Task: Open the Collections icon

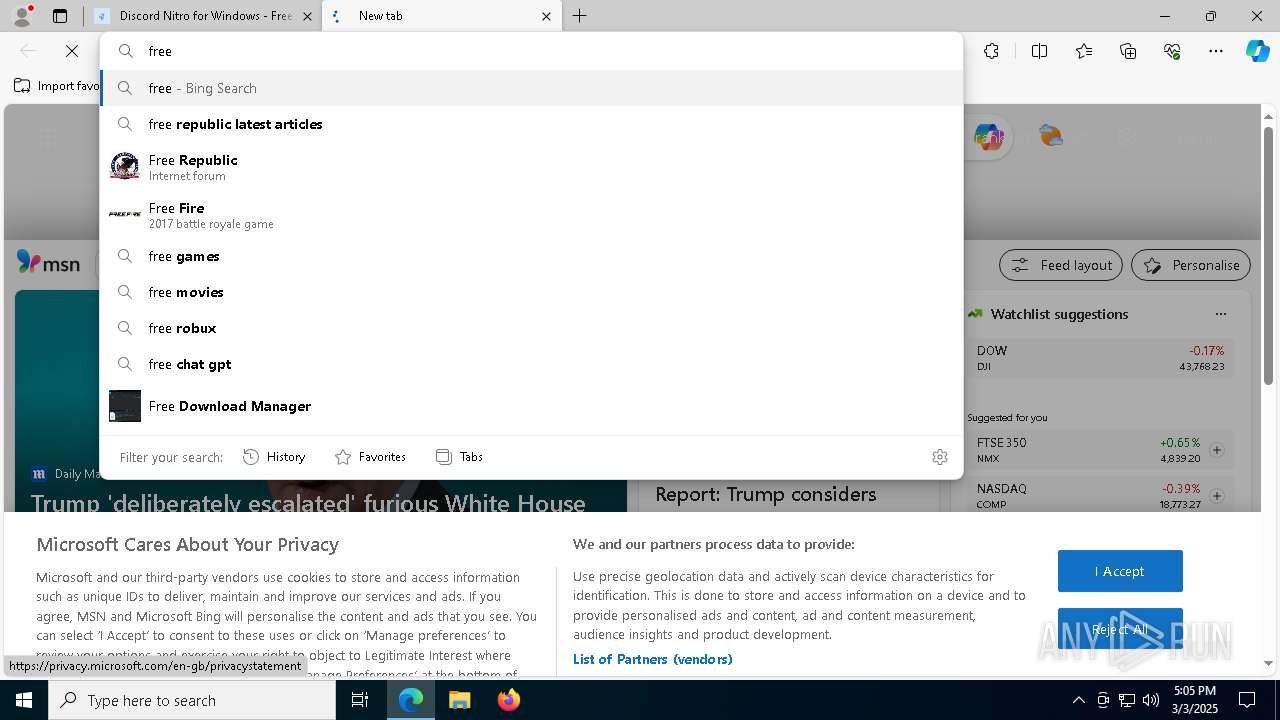Action: [x=1128, y=51]
